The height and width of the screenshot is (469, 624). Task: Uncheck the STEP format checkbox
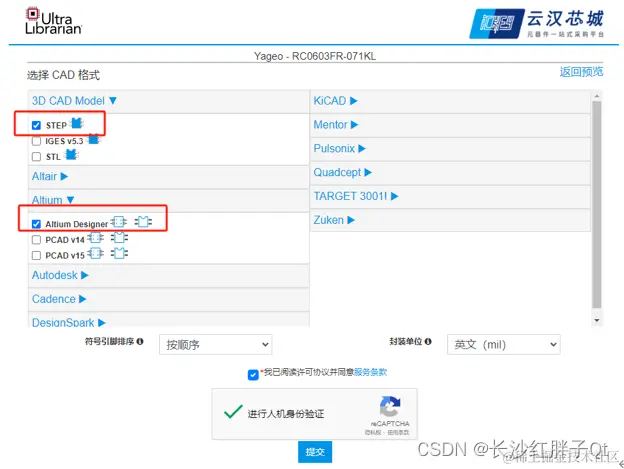(36, 125)
